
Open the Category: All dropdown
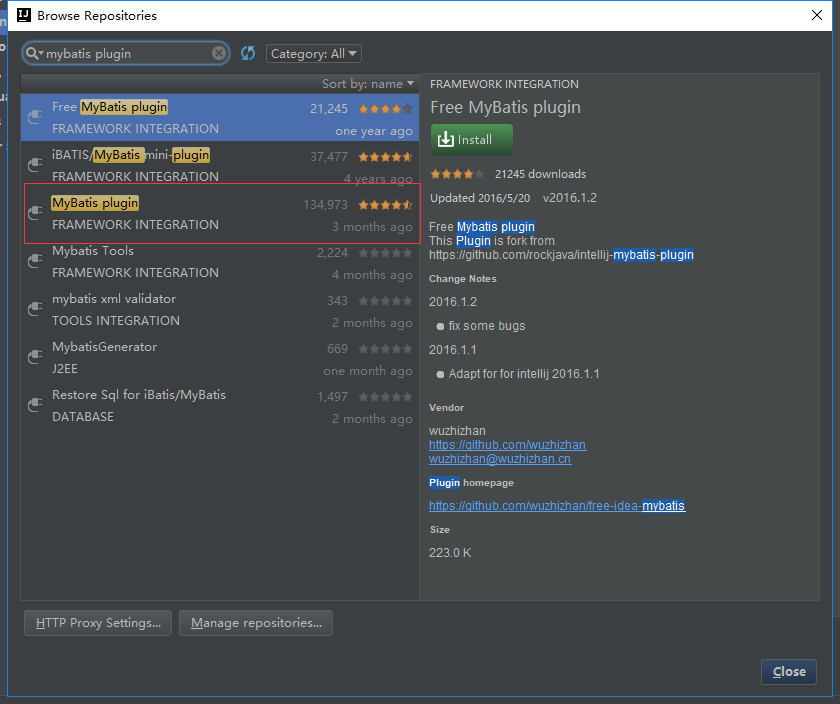pyautogui.click(x=313, y=54)
